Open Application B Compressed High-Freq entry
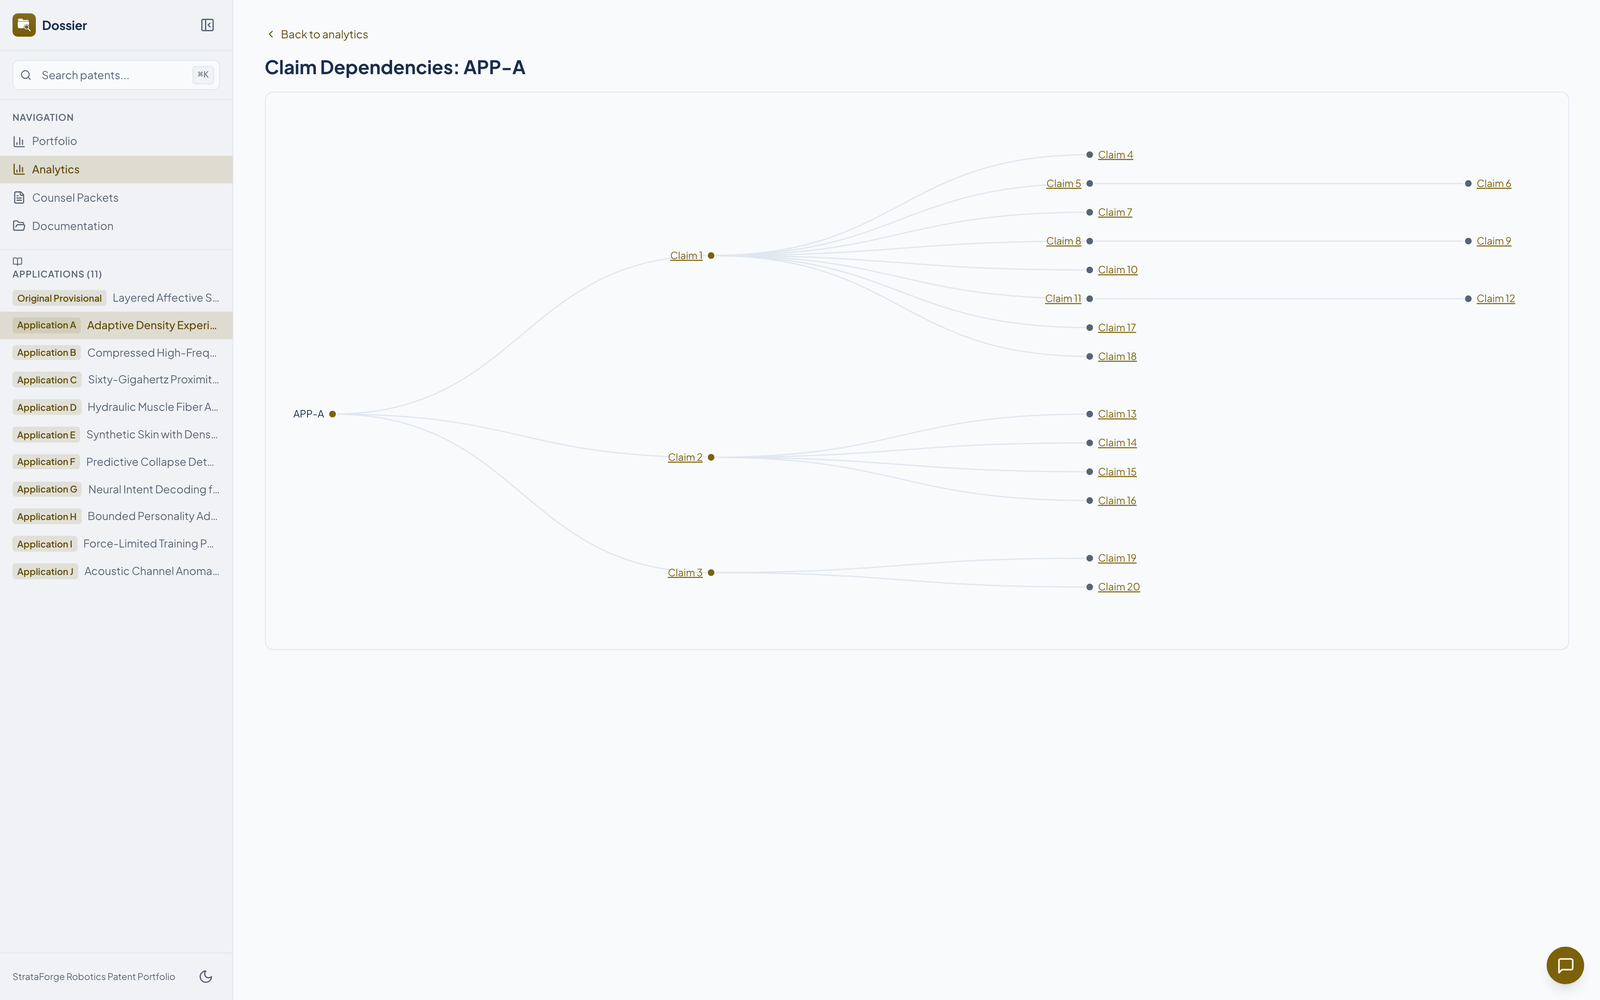Screen dimensions: 1600x1000 (116, 353)
